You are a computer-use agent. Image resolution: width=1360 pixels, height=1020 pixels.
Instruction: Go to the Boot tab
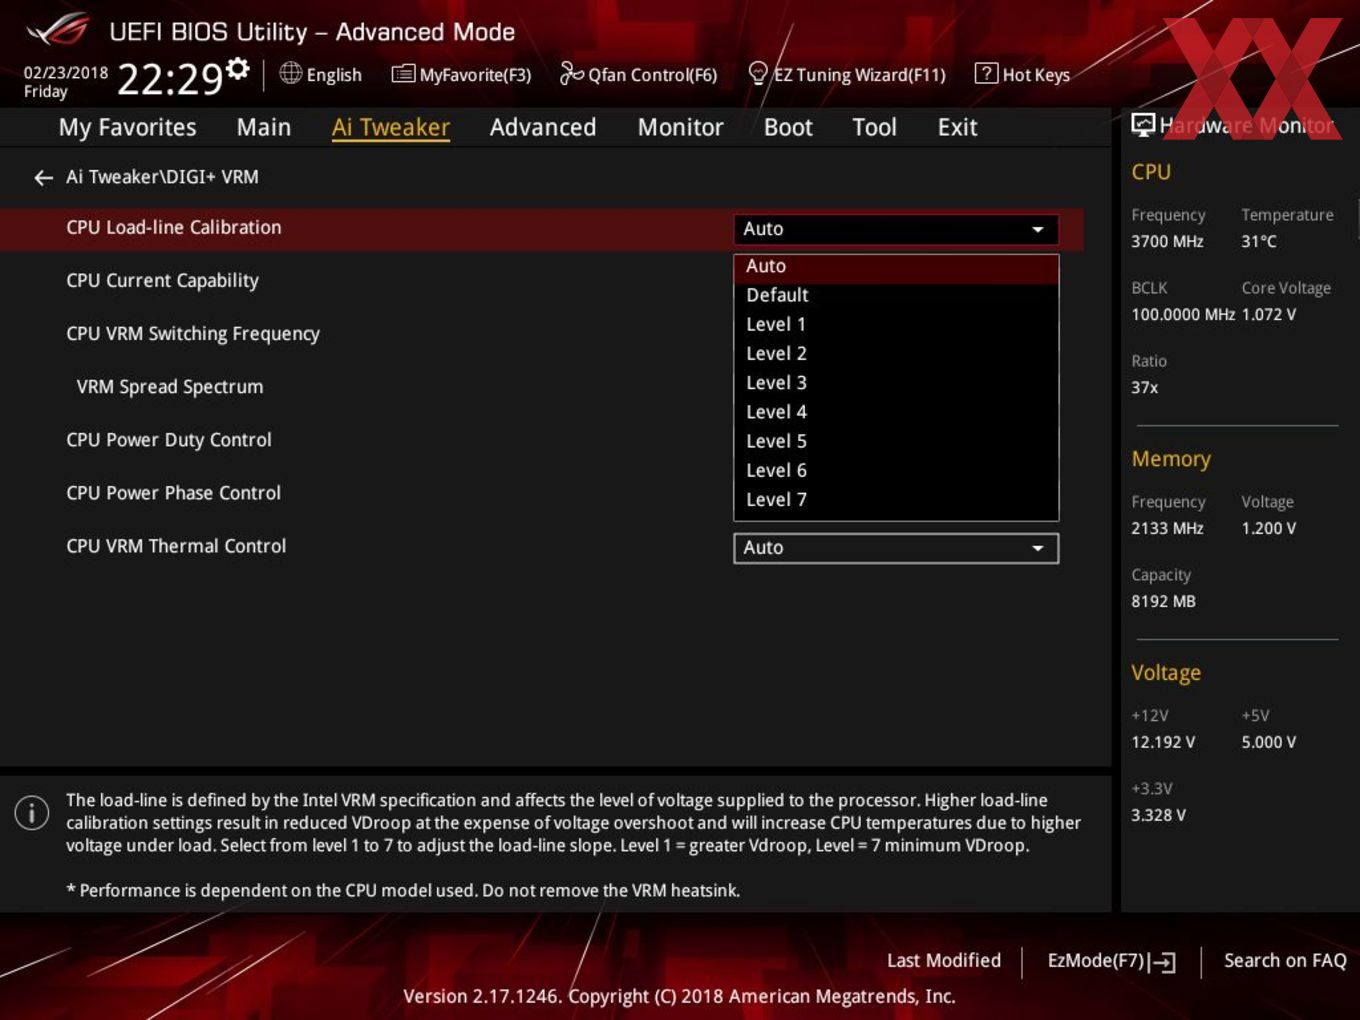click(x=788, y=127)
